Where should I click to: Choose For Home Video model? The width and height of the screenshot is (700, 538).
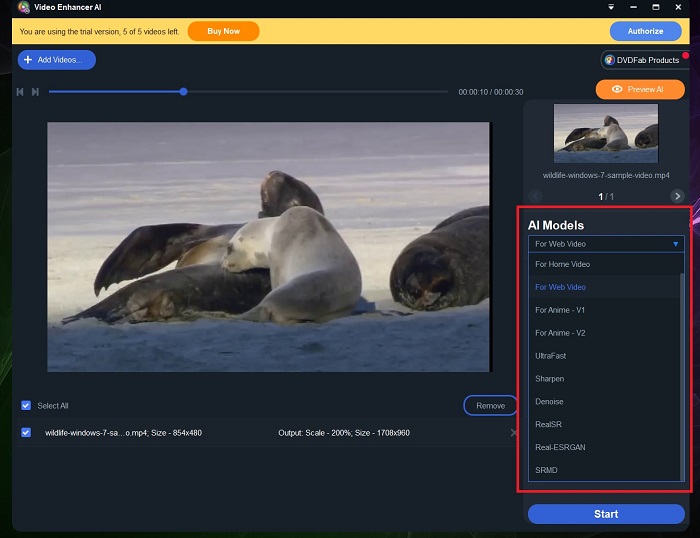coord(563,264)
